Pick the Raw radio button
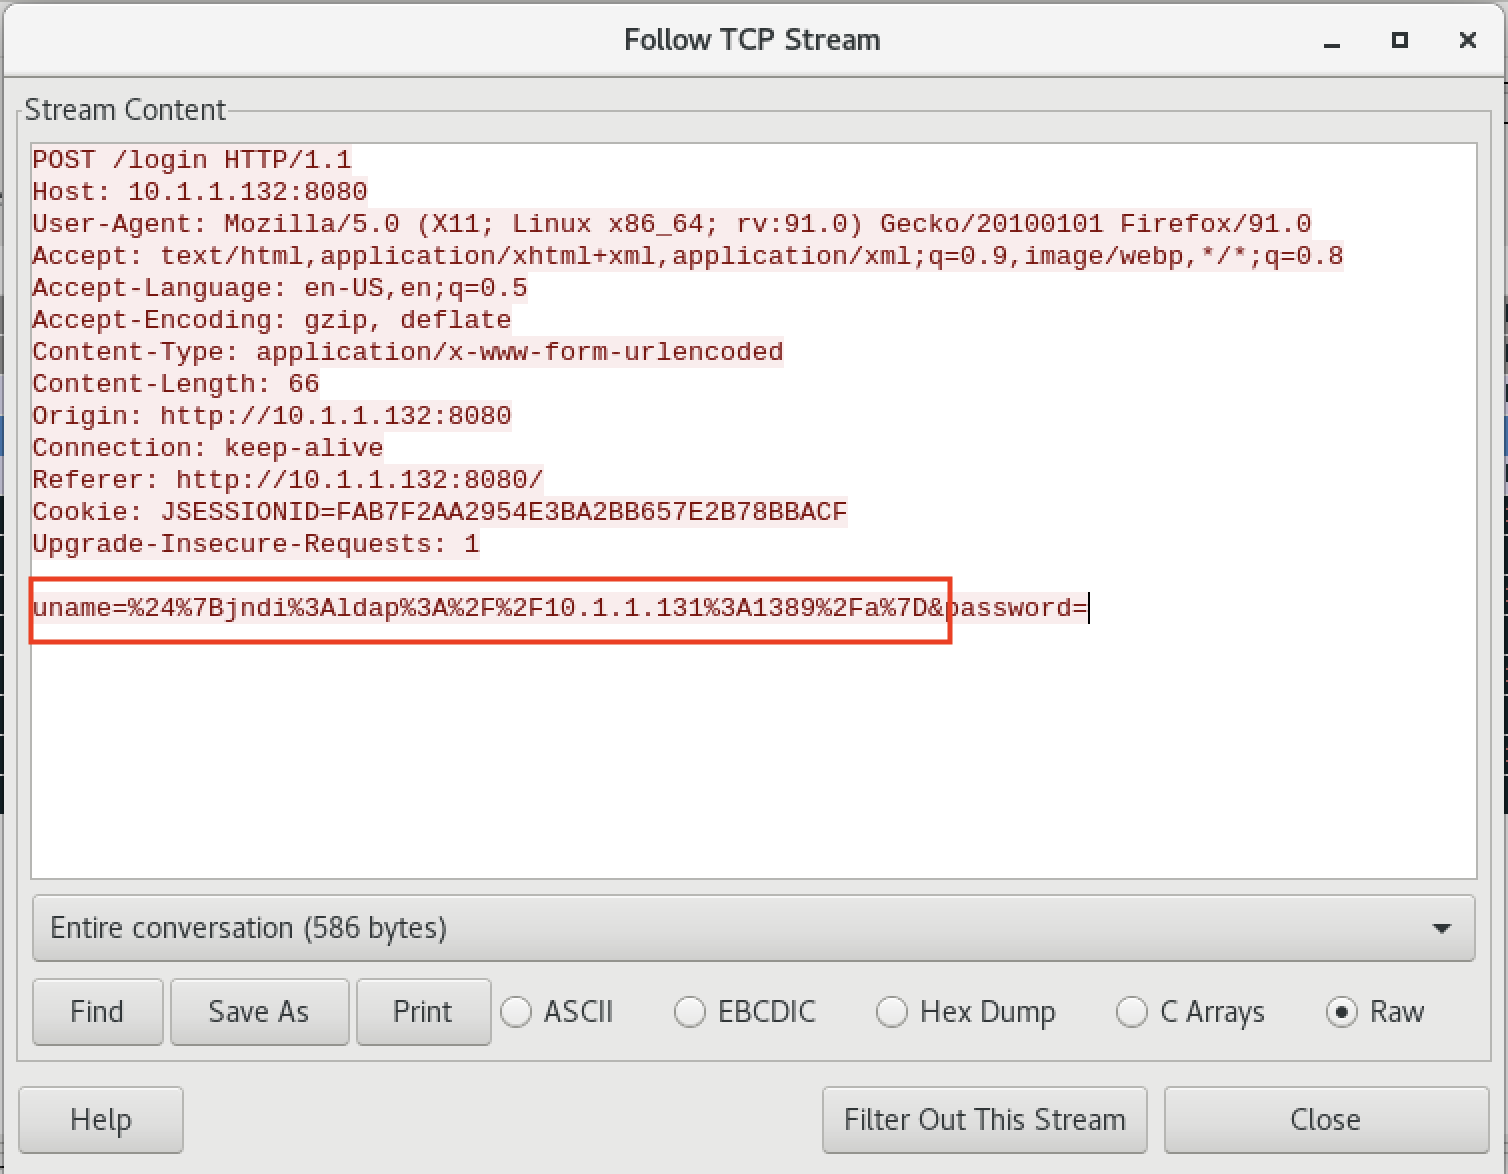The height and width of the screenshot is (1174, 1508). click(1342, 1012)
